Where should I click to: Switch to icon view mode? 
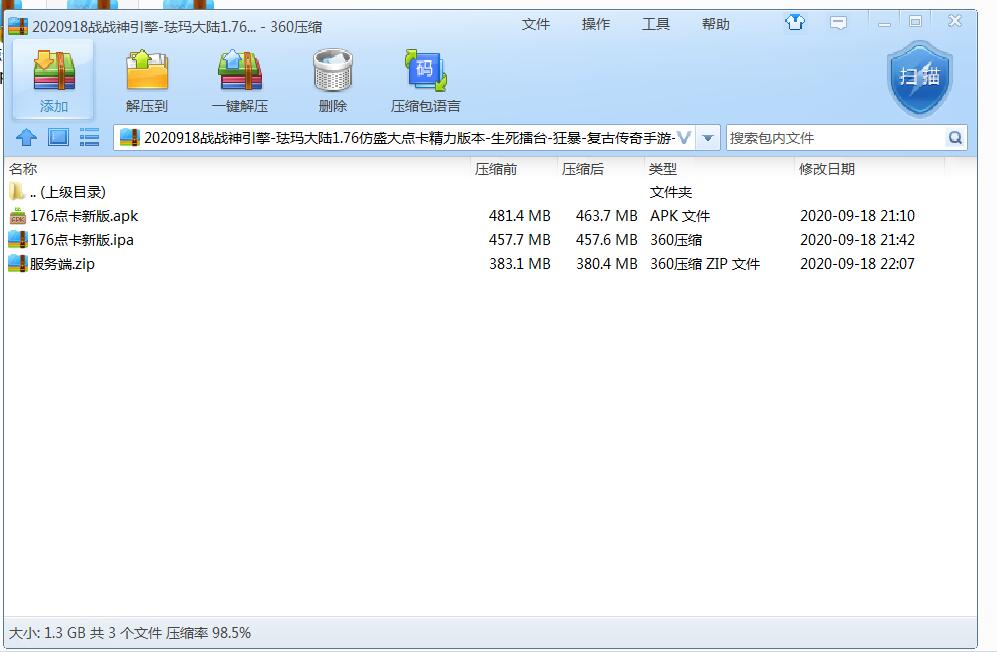(x=58, y=138)
